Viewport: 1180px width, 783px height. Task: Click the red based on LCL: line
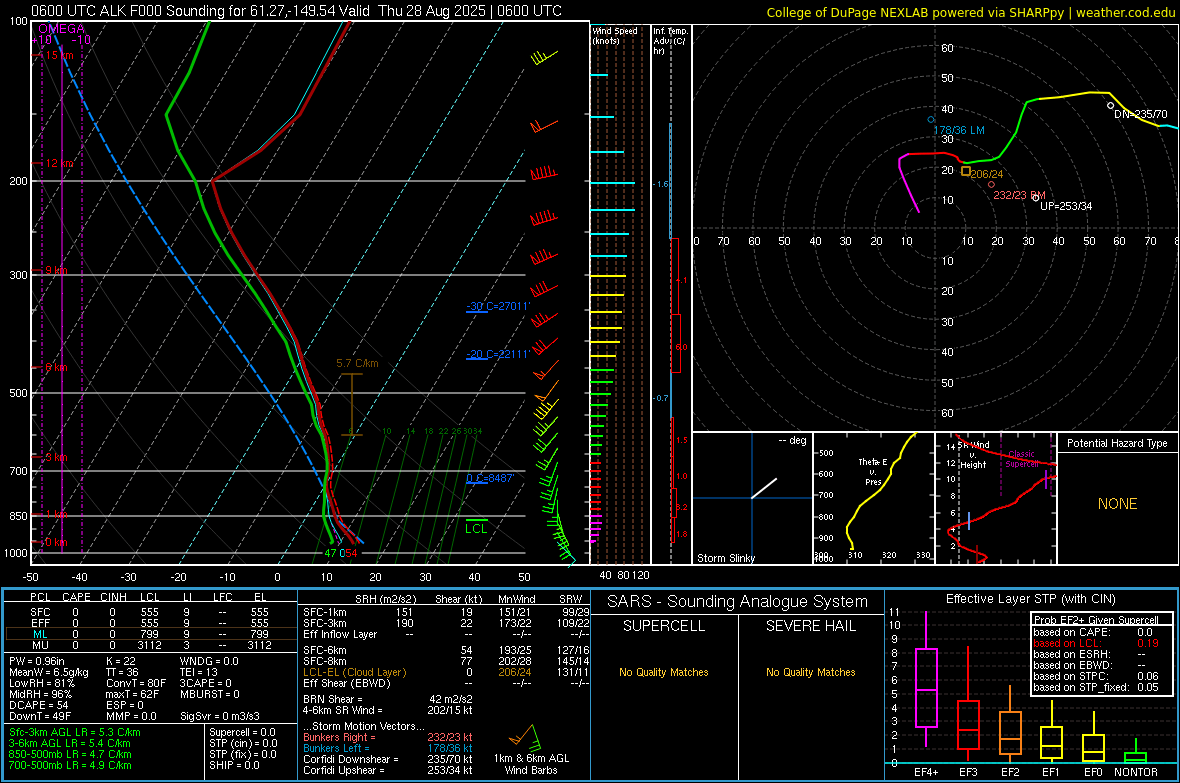click(1096, 643)
